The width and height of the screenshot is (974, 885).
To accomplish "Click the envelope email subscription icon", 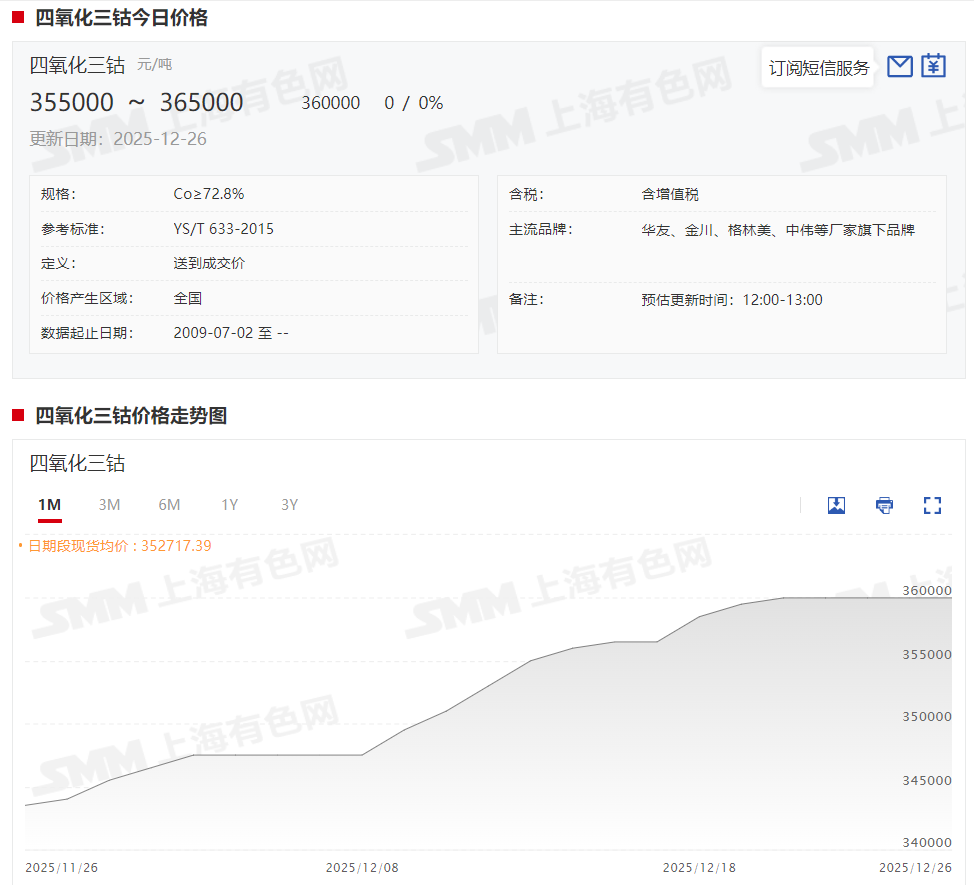I will click(900, 67).
